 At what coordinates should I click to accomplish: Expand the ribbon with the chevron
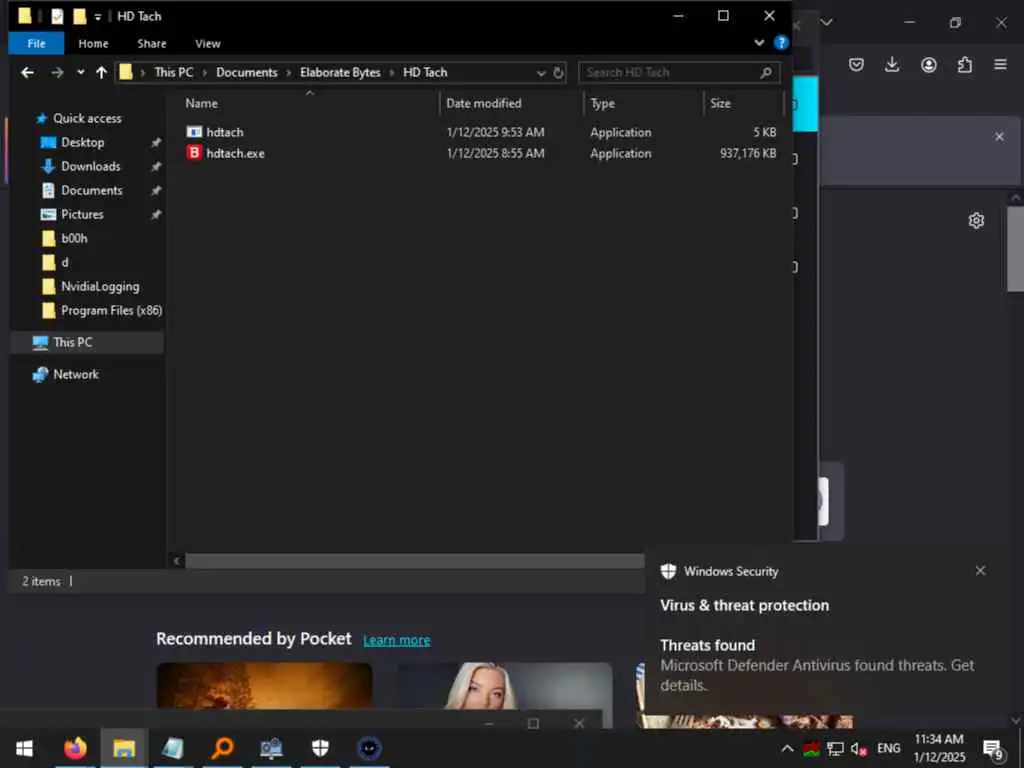(759, 43)
